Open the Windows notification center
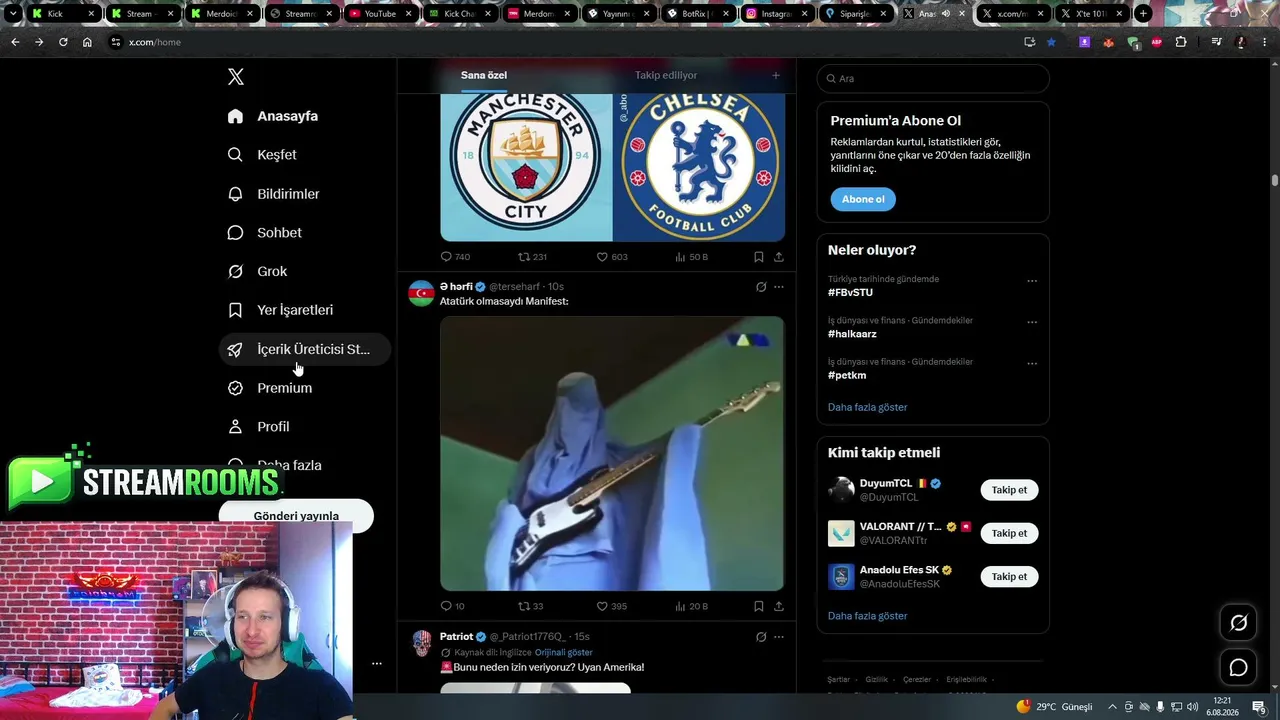 pos(1259,706)
